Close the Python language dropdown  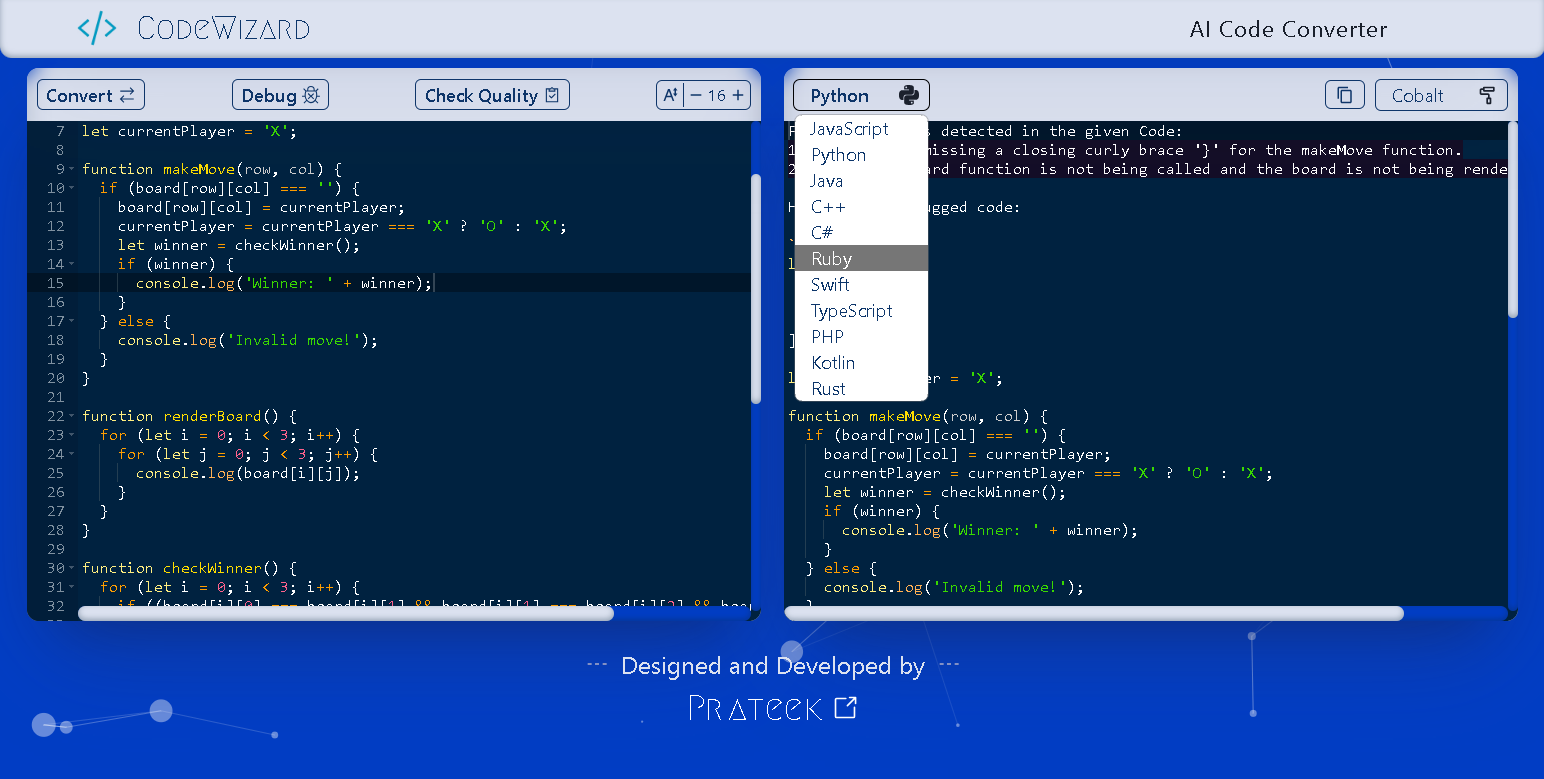click(x=861, y=95)
